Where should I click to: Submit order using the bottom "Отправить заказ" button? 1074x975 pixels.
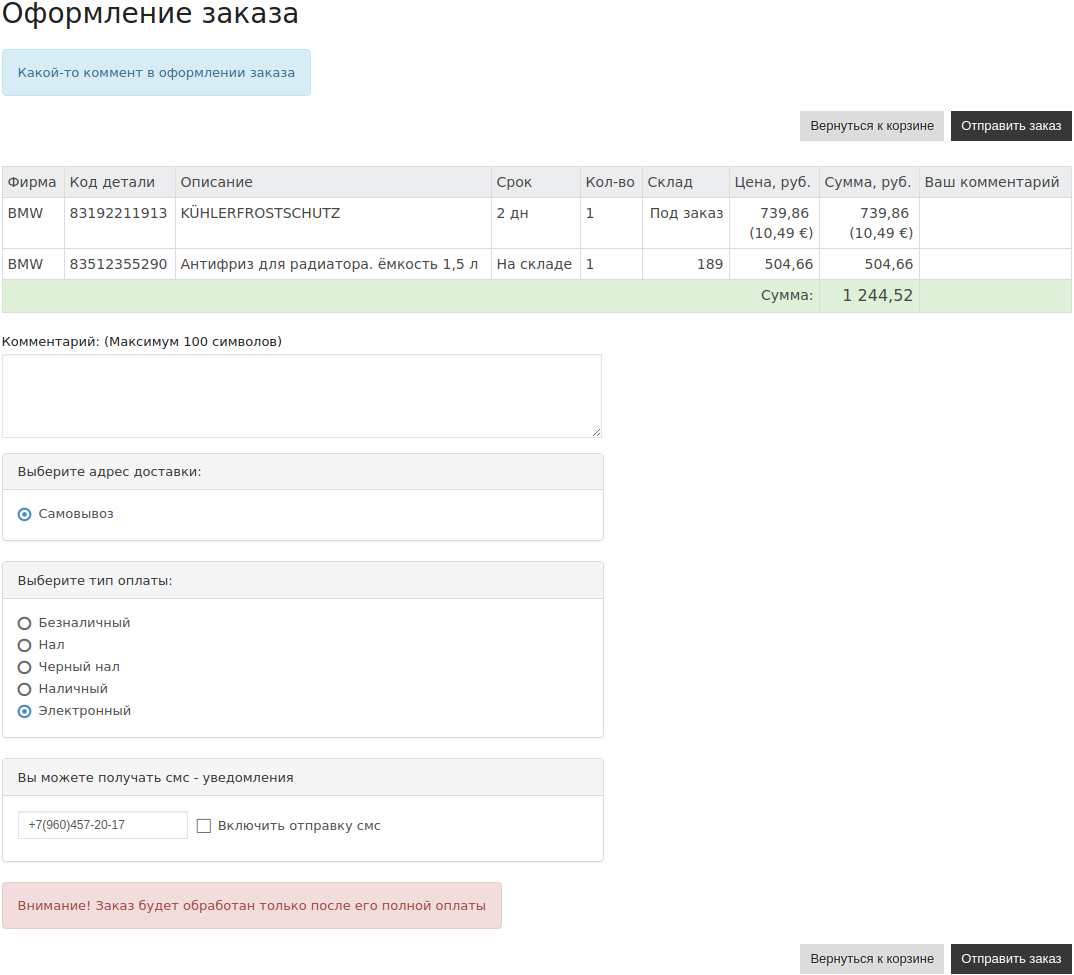pos(1011,959)
